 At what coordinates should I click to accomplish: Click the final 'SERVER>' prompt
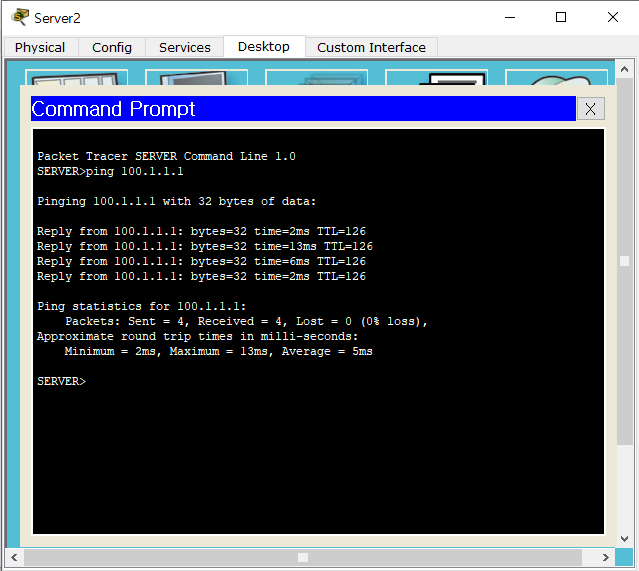[x=62, y=381]
